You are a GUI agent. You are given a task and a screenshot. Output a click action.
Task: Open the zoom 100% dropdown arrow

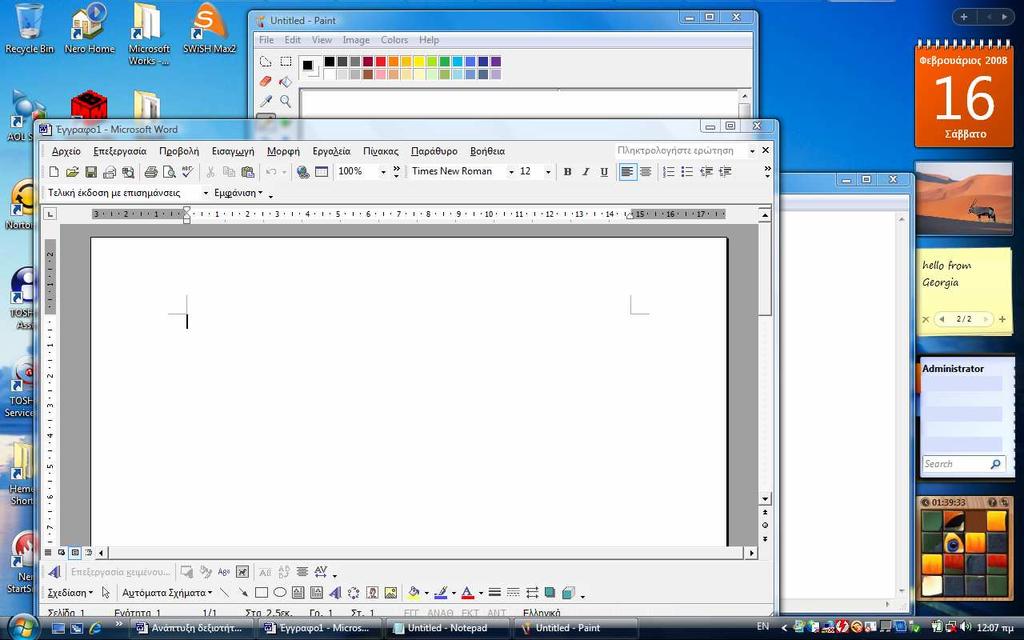pos(383,172)
